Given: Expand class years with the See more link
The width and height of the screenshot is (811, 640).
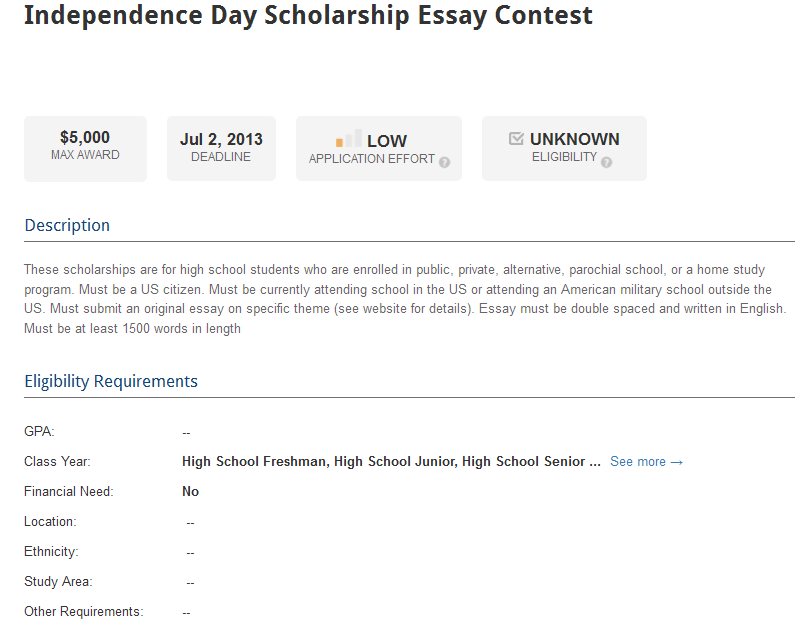Looking at the screenshot, I should 647,462.
